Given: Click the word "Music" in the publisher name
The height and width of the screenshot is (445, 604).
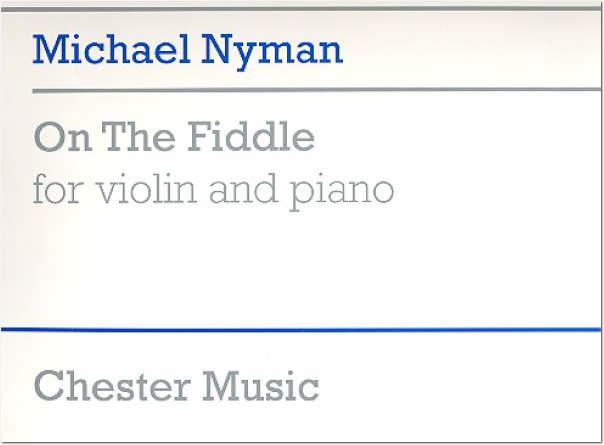Looking at the screenshot, I should [x=261, y=386].
